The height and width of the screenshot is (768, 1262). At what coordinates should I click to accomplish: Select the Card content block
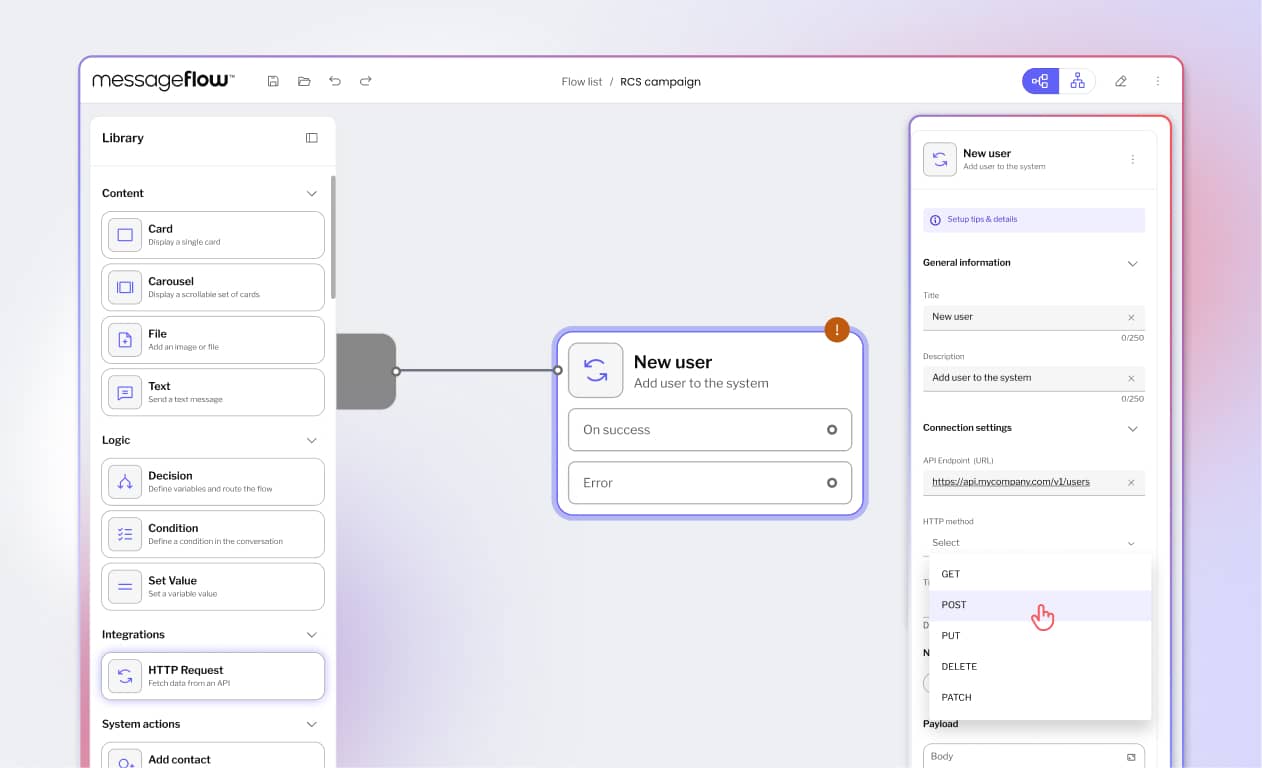[x=213, y=235]
